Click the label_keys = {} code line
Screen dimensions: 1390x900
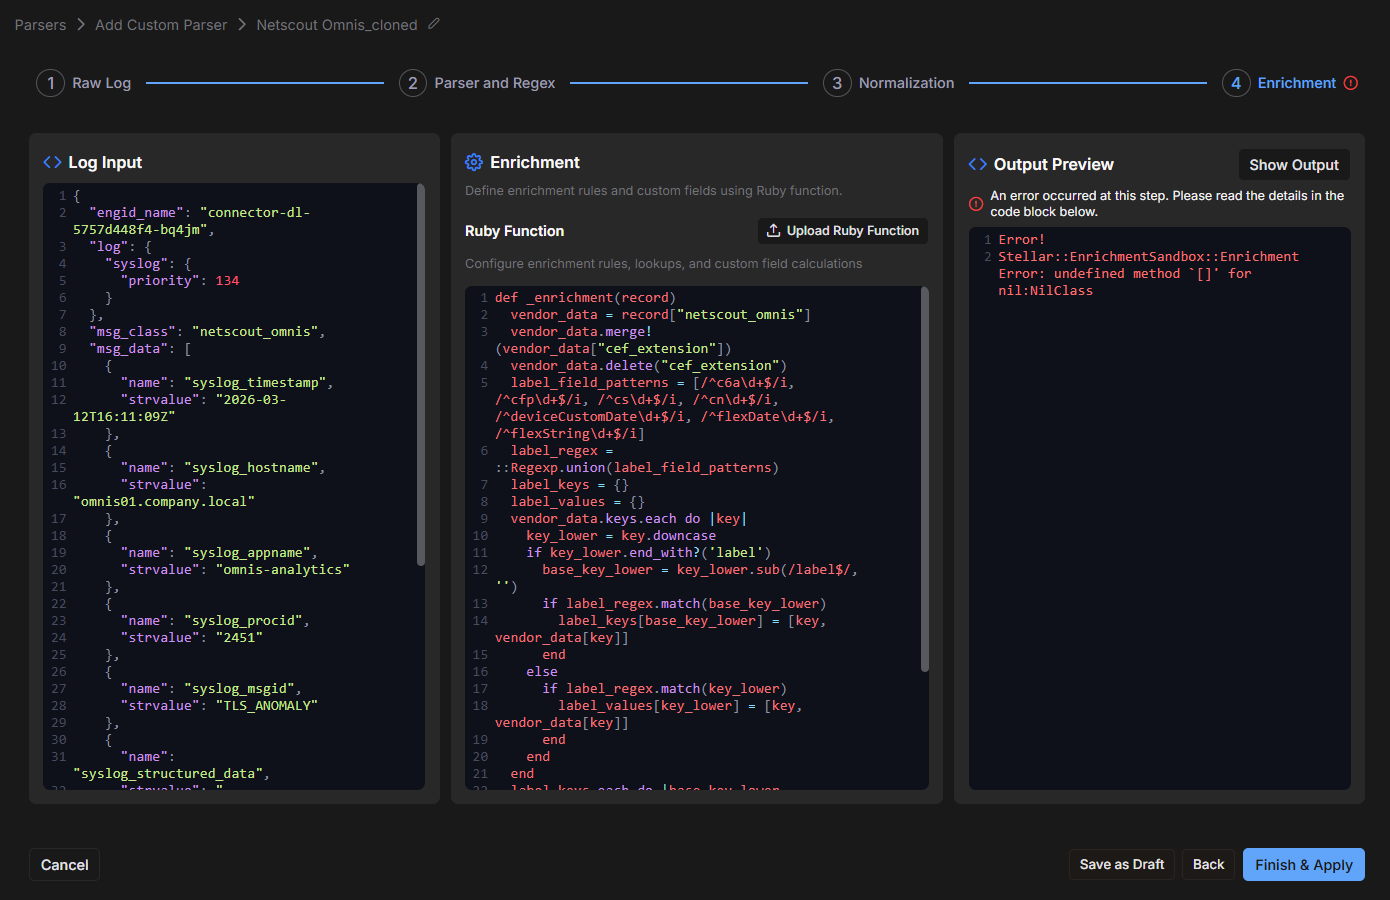(x=570, y=484)
